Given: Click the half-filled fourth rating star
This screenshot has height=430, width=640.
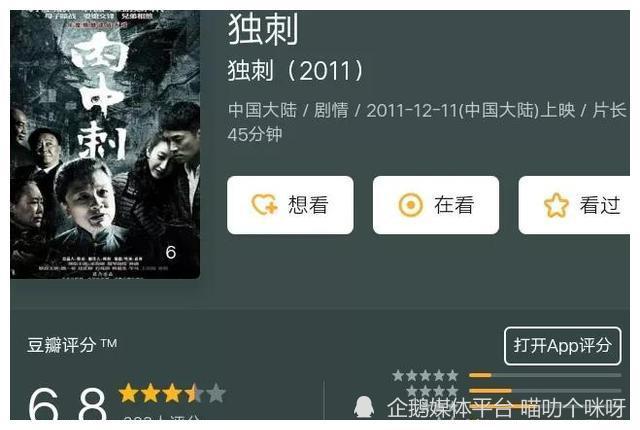Looking at the screenshot, I should [194, 394].
